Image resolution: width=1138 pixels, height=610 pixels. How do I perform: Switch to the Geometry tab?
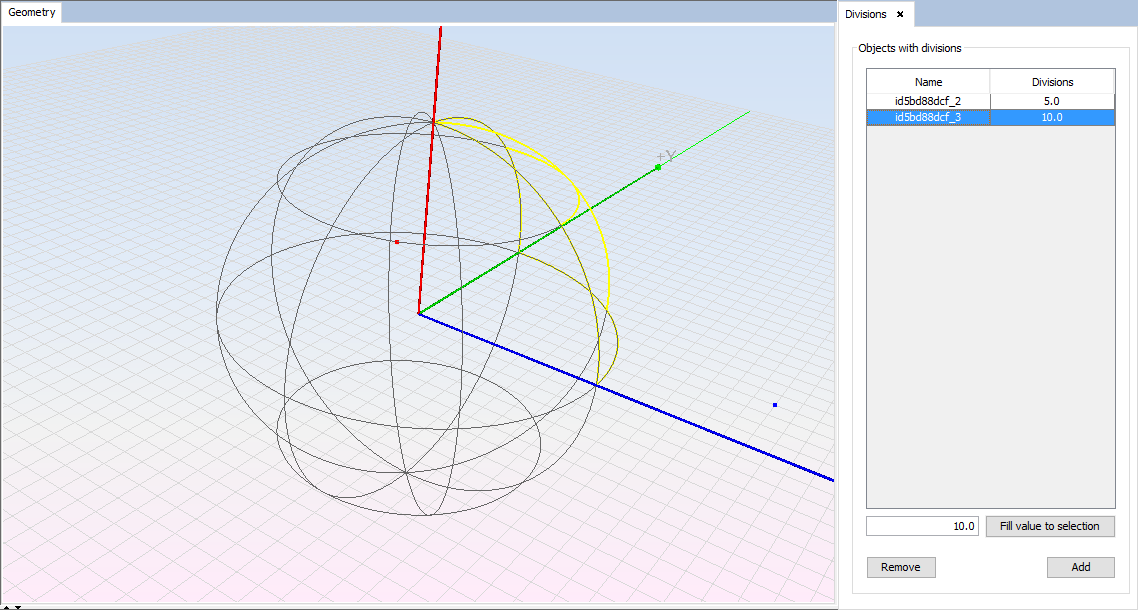pyautogui.click(x=32, y=13)
